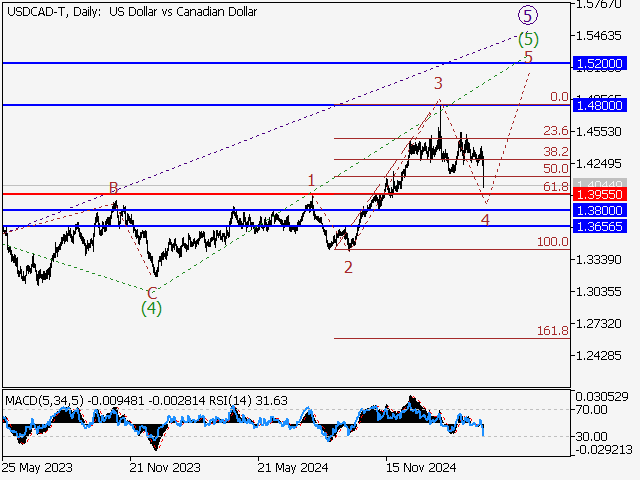Click the red wave 2 label

pyautogui.click(x=348, y=267)
